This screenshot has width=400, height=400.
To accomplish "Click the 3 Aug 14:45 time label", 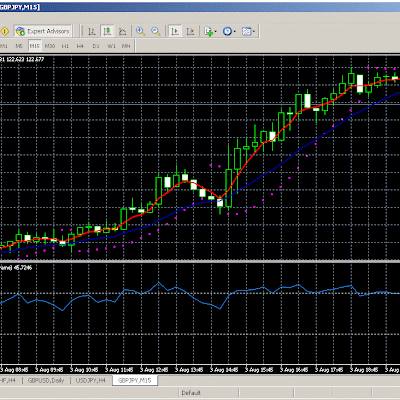I will [224, 370].
